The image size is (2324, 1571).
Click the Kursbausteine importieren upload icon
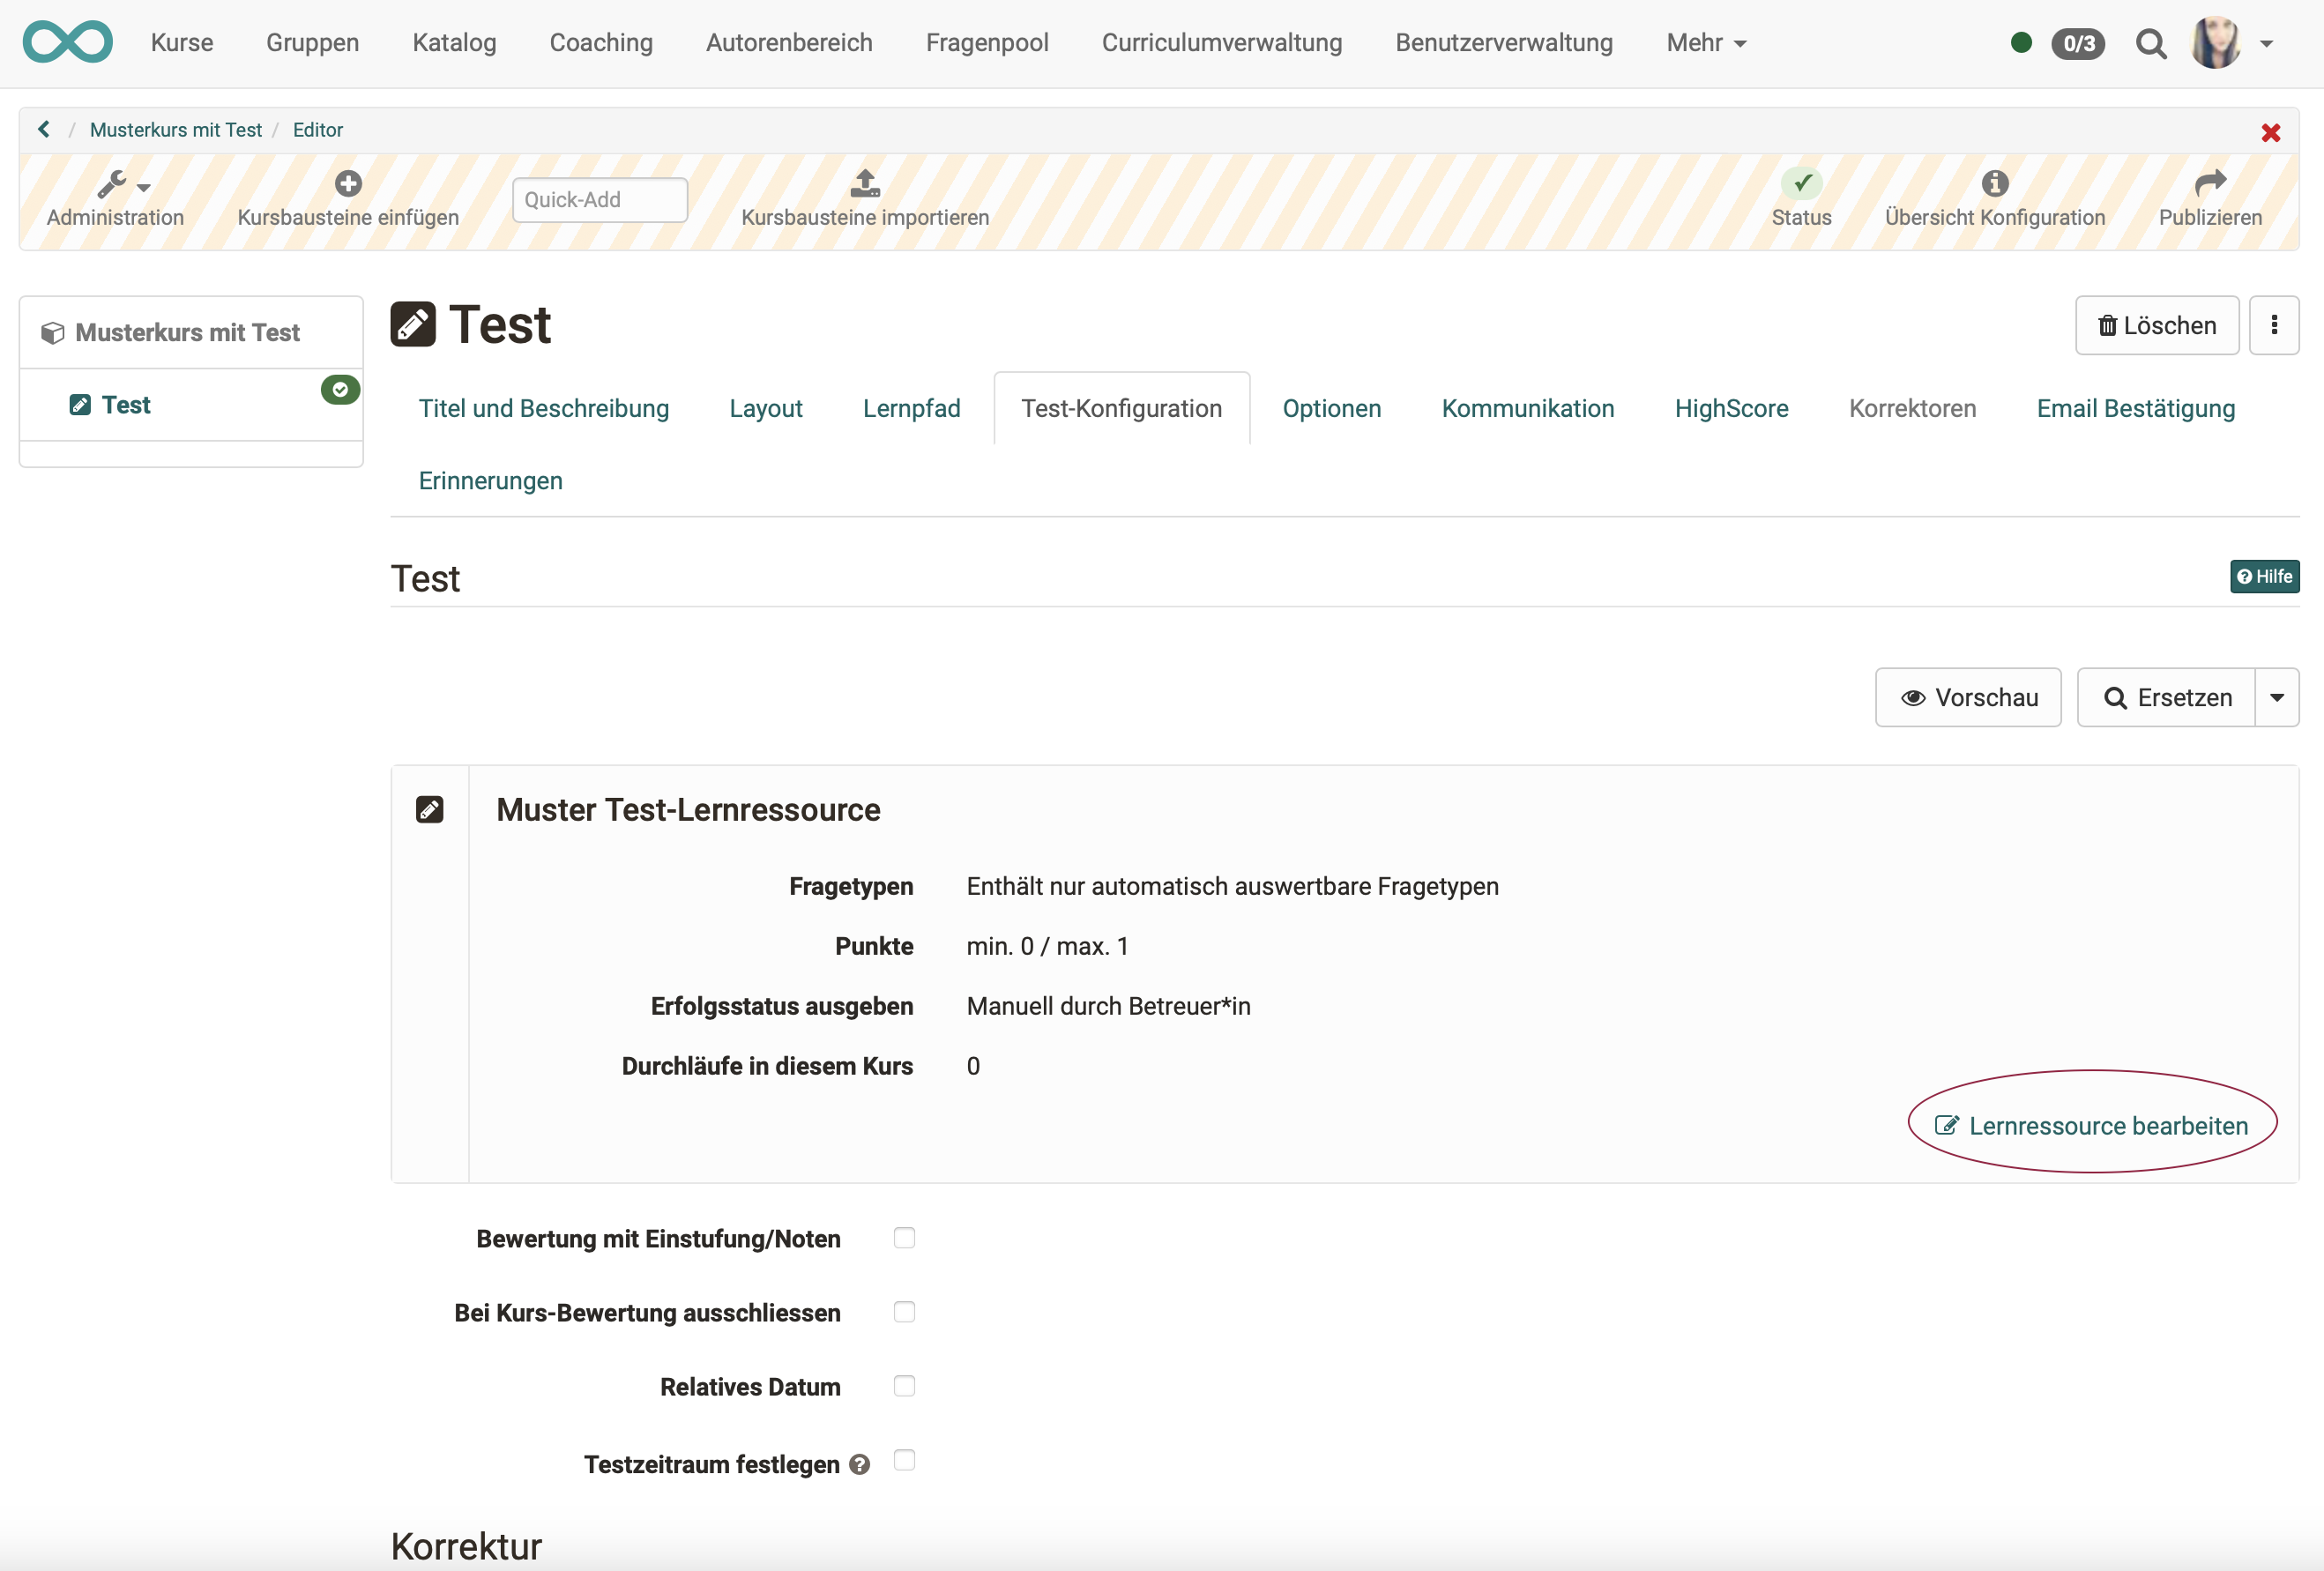tap(864, 183)
